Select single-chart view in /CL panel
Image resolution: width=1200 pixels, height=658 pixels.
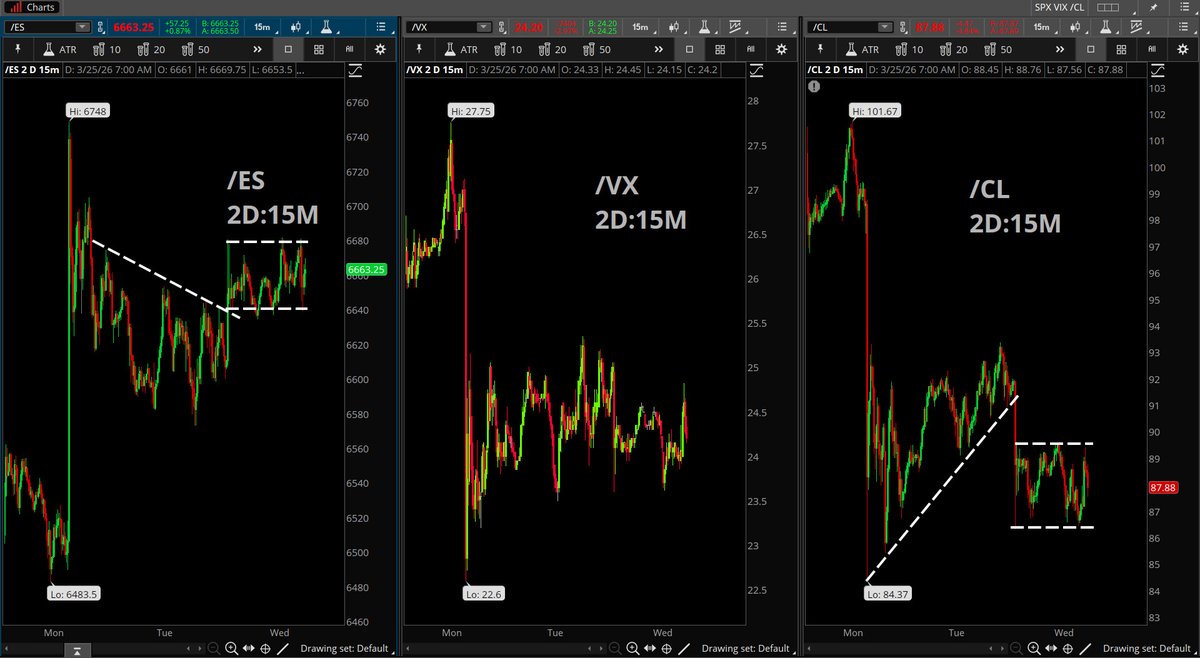(x=1090, y=49)
